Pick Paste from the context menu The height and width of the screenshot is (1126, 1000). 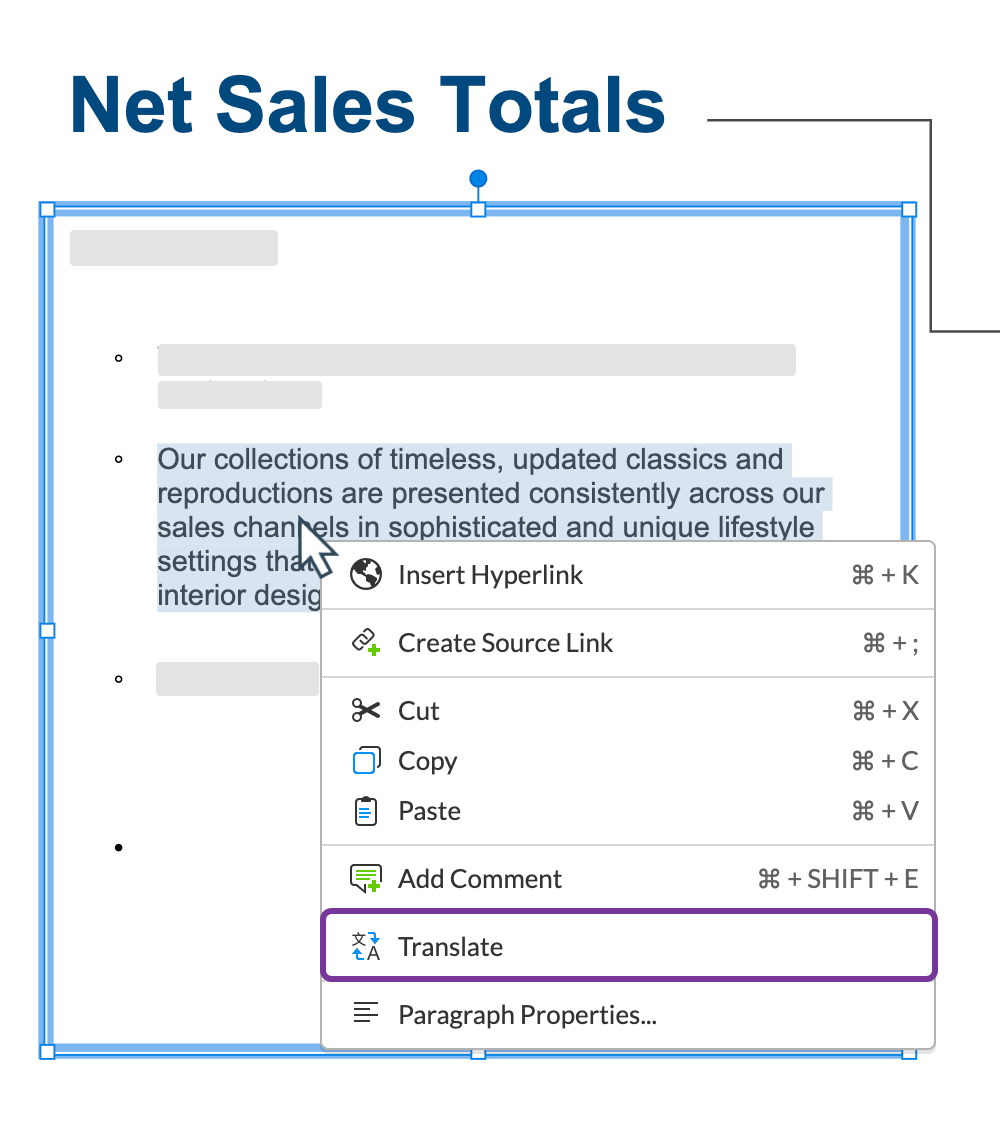[x=429, y=811]
